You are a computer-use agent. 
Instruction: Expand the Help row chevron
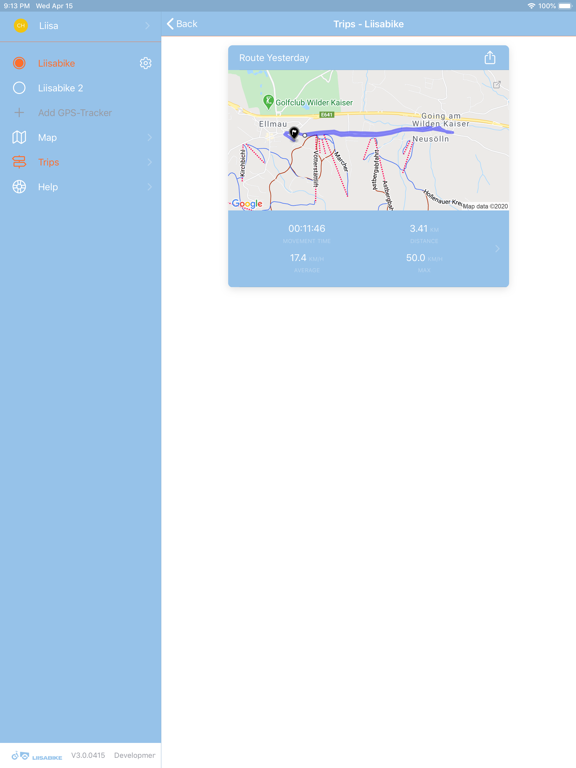pos(149,187)
